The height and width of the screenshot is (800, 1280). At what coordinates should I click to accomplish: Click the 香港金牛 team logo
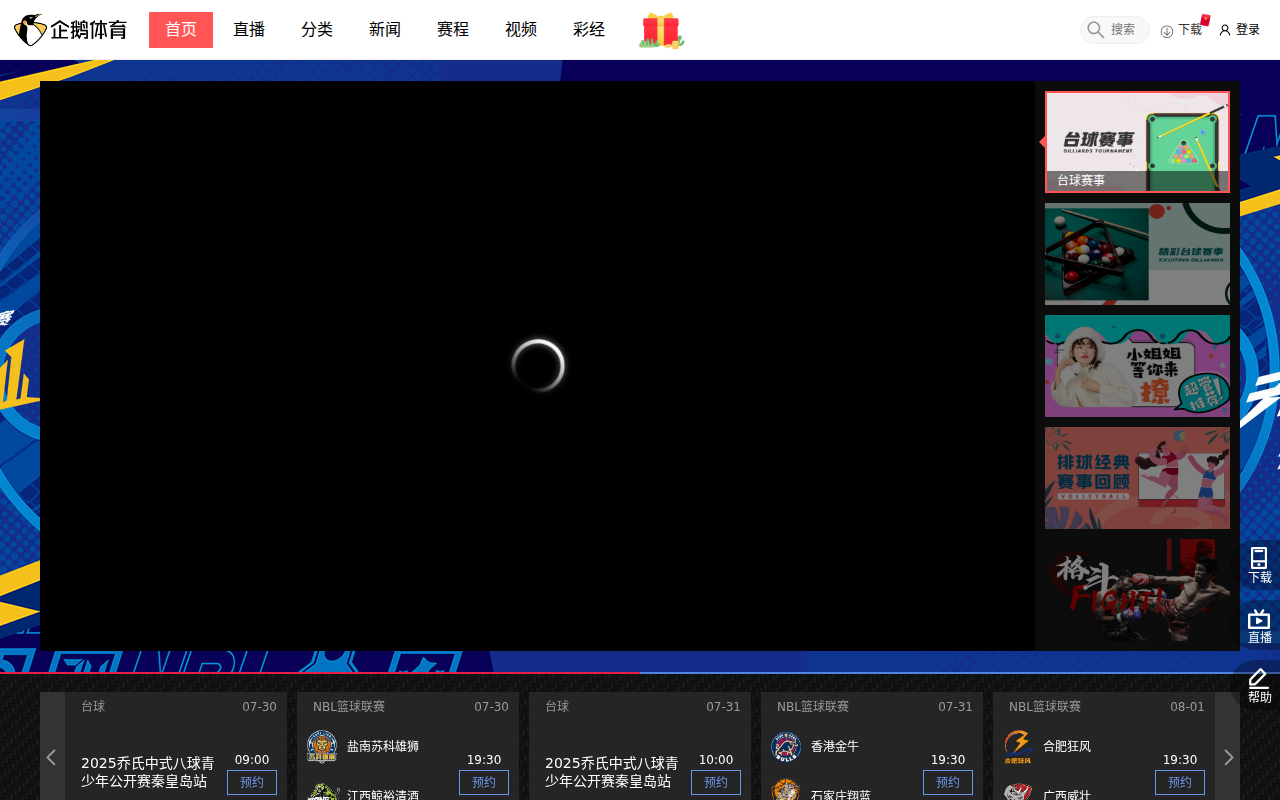click(786, 747)
